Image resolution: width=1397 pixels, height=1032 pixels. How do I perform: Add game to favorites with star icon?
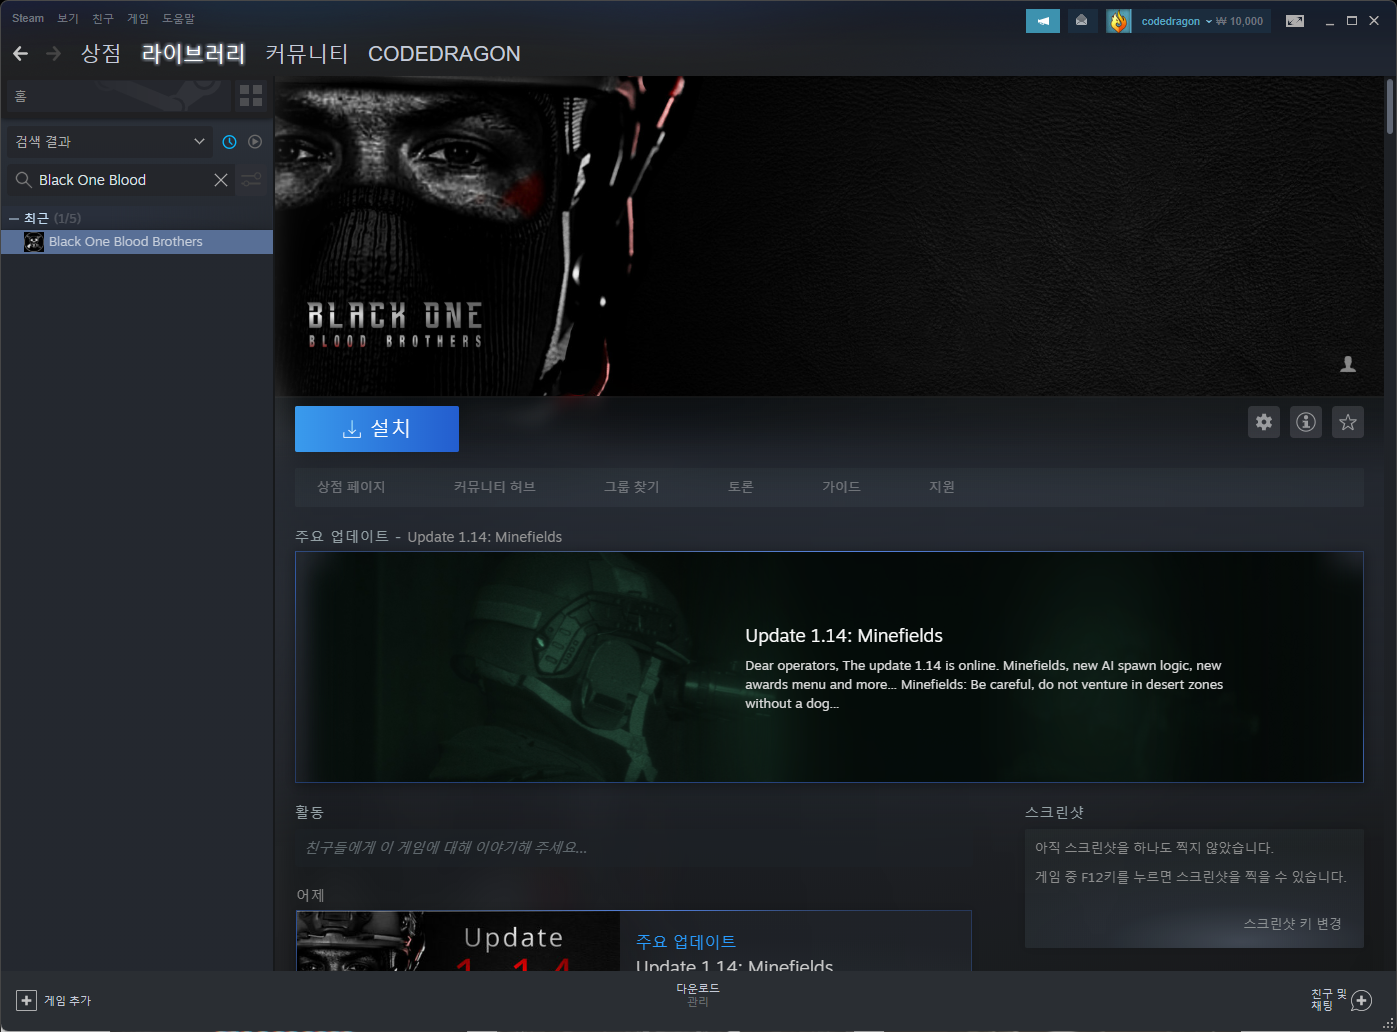1348,422
